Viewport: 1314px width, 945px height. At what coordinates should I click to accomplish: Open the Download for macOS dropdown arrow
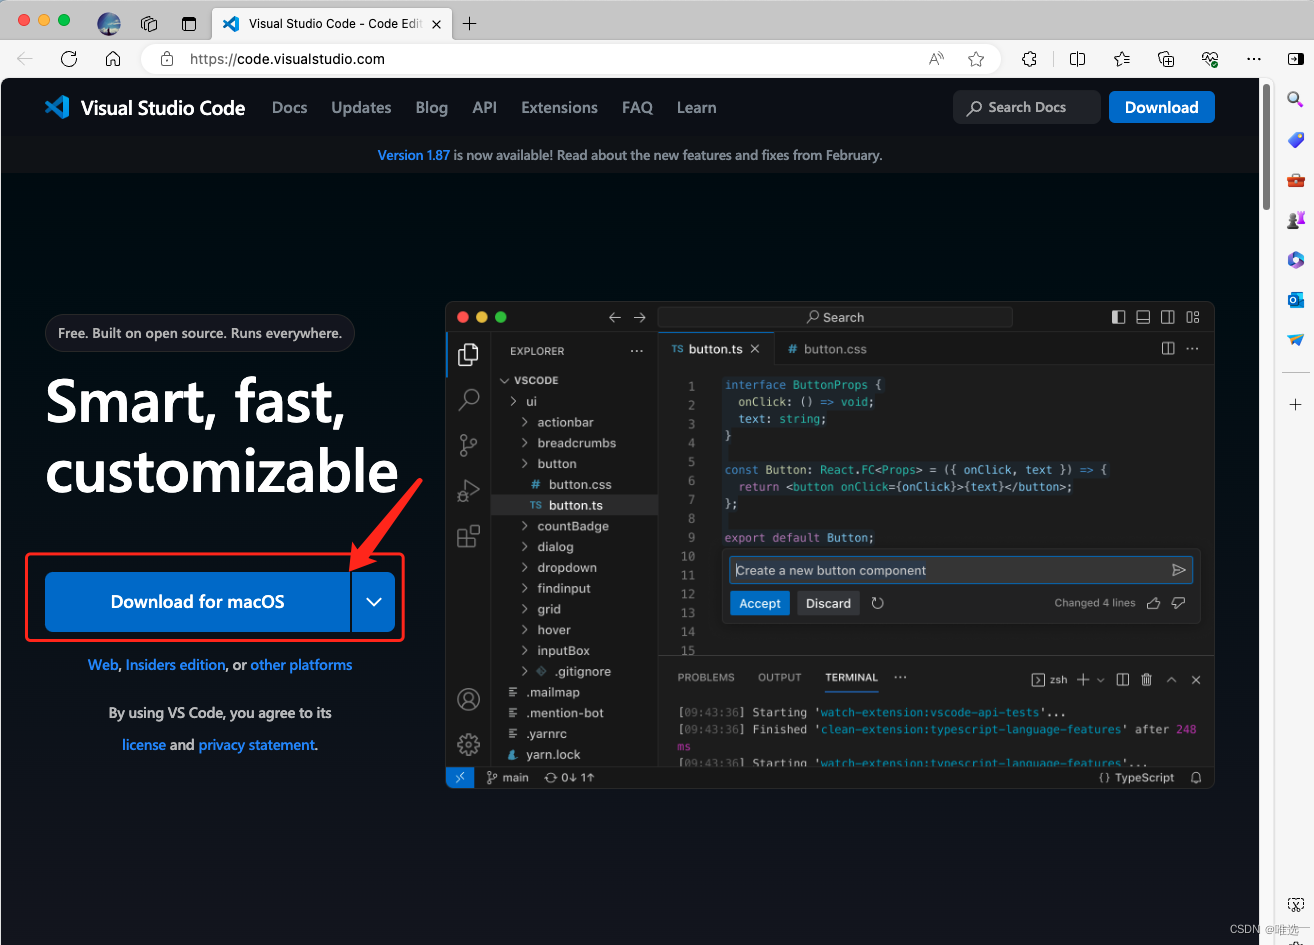(x=374, y=601)
